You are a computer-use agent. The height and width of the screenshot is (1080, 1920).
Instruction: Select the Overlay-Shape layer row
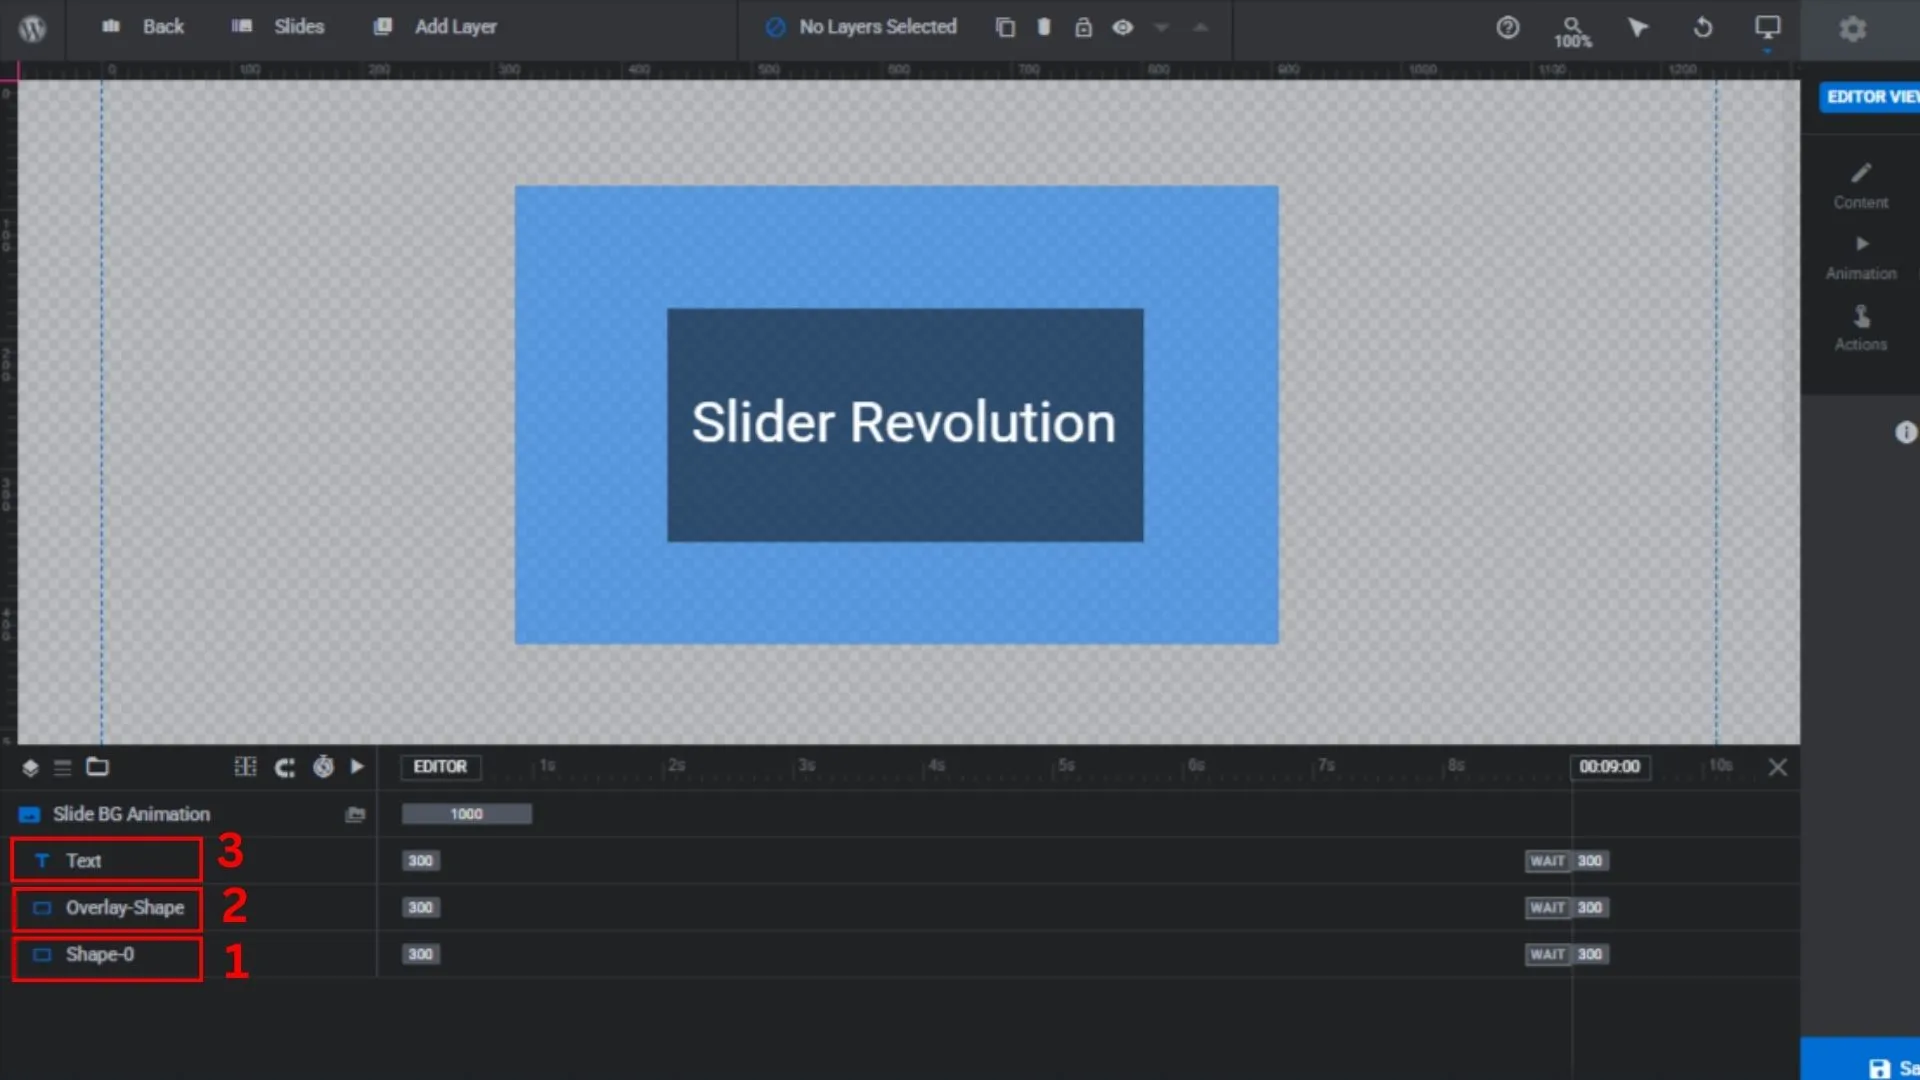coord(188,907)
